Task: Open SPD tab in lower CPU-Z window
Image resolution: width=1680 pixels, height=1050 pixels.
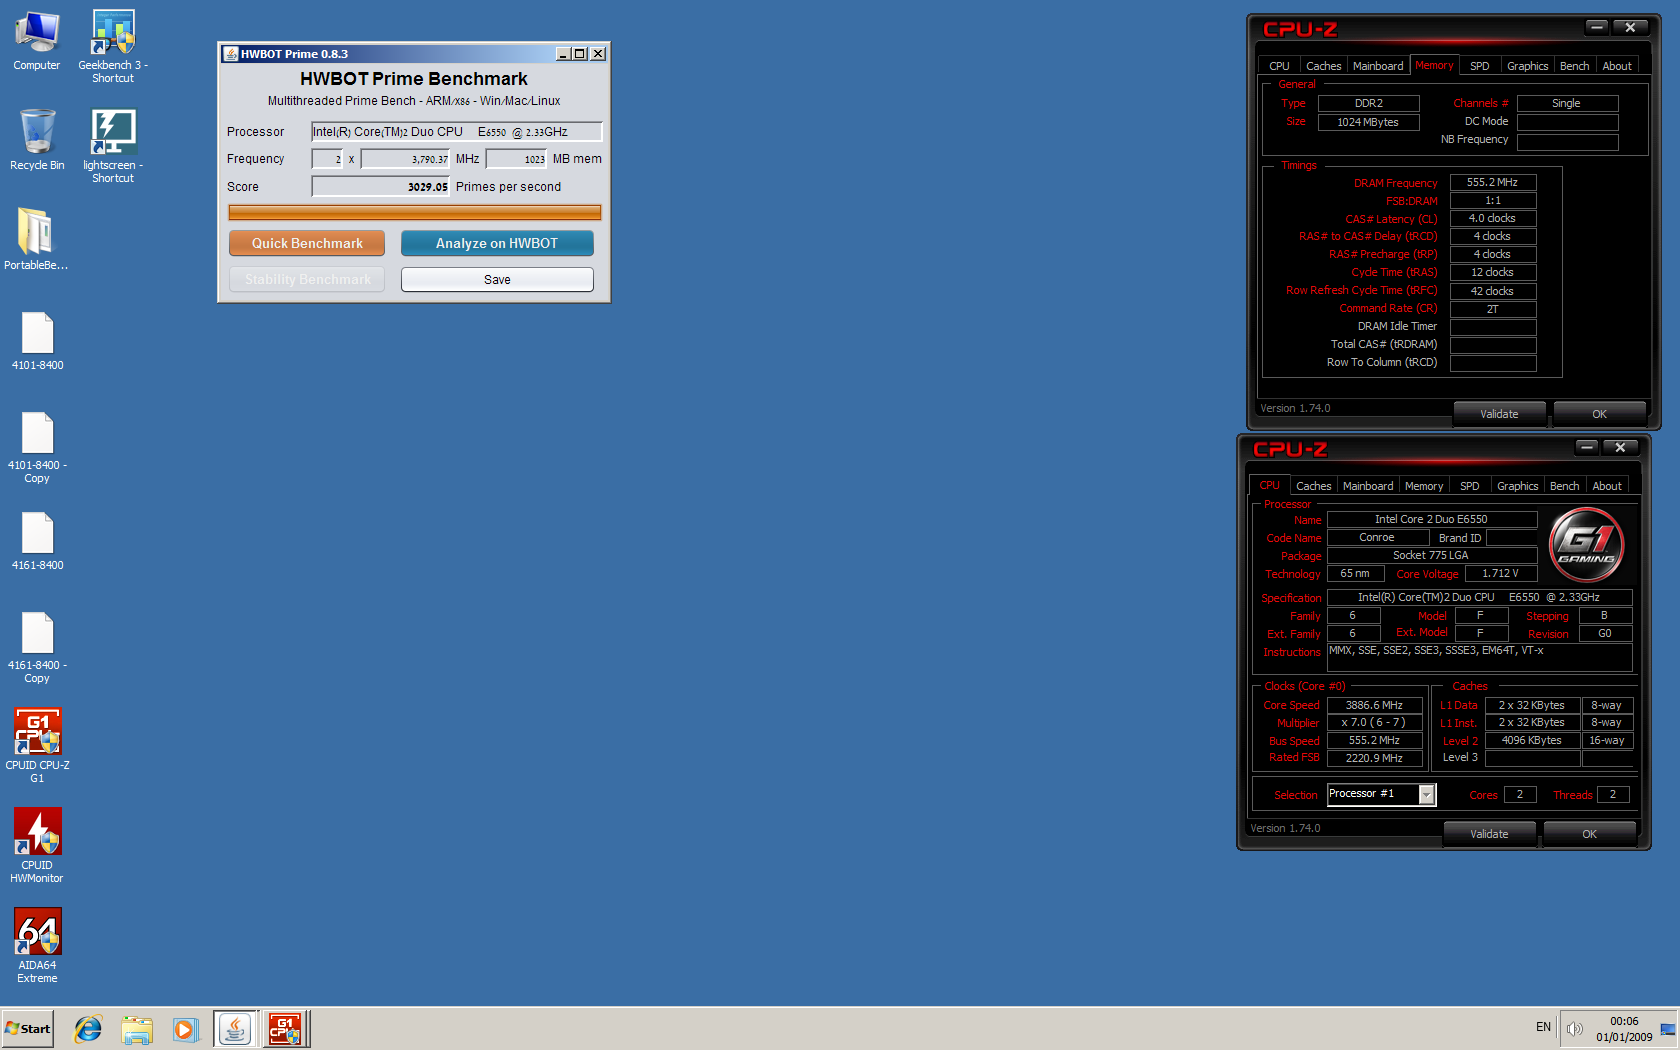Action: [x=1470, y=486]
